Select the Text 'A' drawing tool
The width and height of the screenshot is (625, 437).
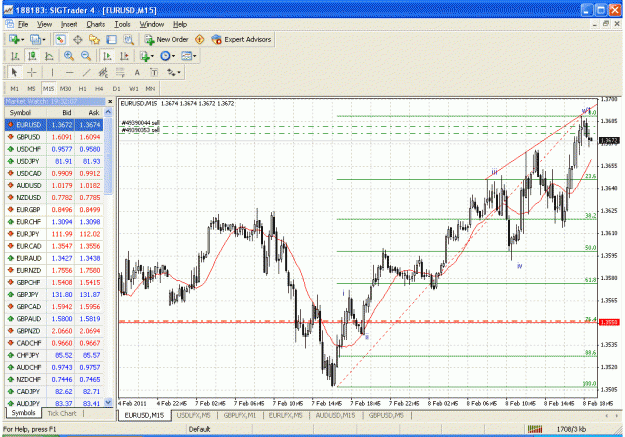(x=137, y=73)
